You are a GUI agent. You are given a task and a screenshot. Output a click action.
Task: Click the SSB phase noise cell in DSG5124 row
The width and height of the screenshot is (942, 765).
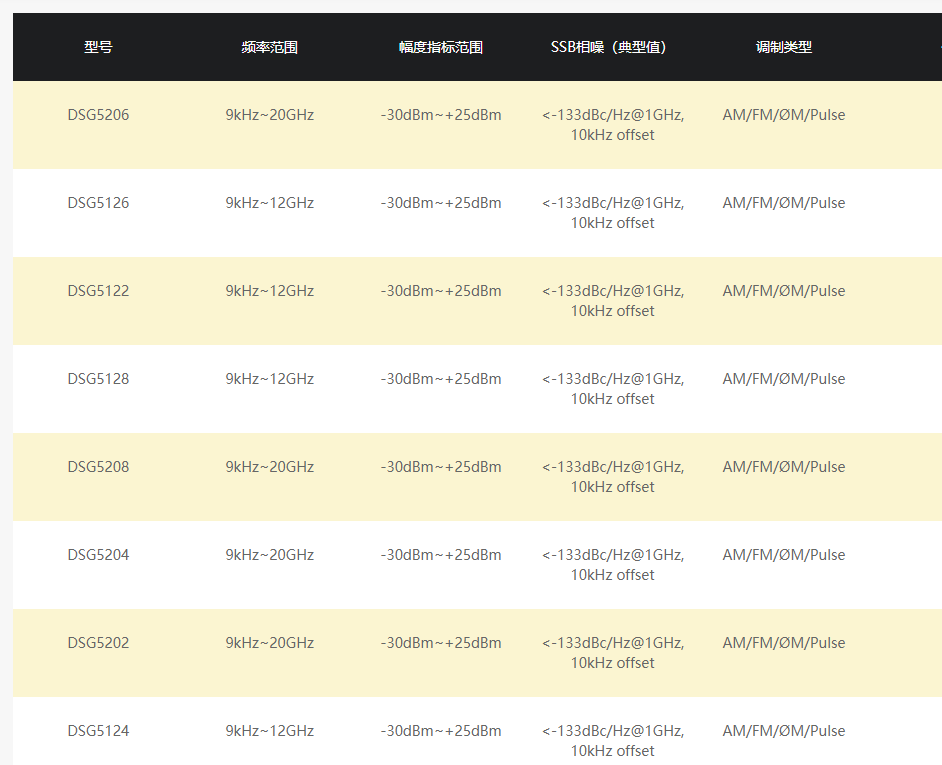pos(613,741)
